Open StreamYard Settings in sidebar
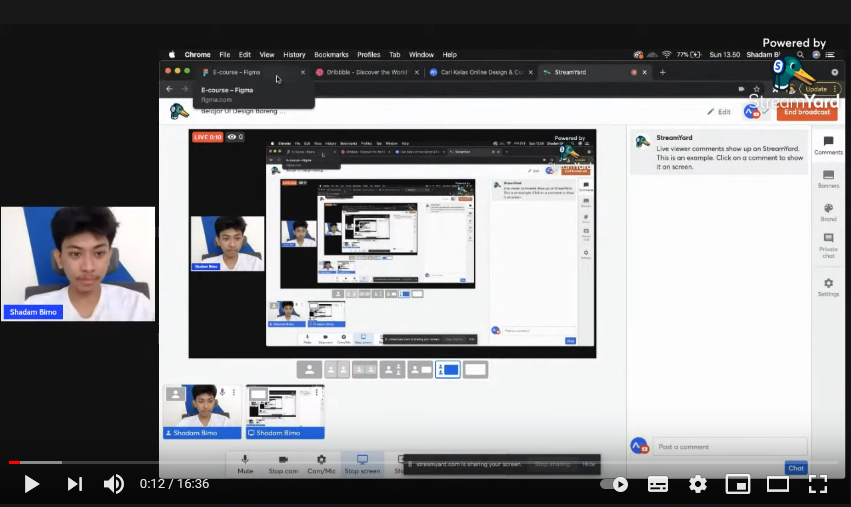This screenshot has height=507, width=851. click(828, 287)
